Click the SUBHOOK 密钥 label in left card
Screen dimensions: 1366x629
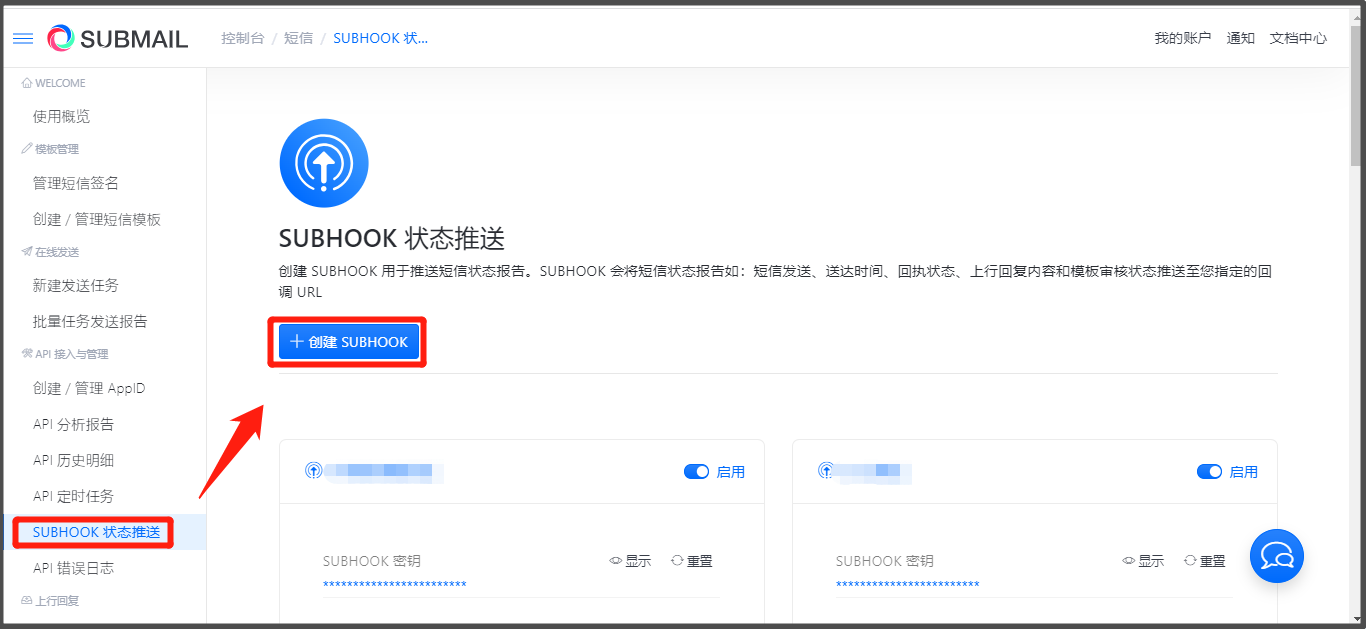click(x=372, y=561)
